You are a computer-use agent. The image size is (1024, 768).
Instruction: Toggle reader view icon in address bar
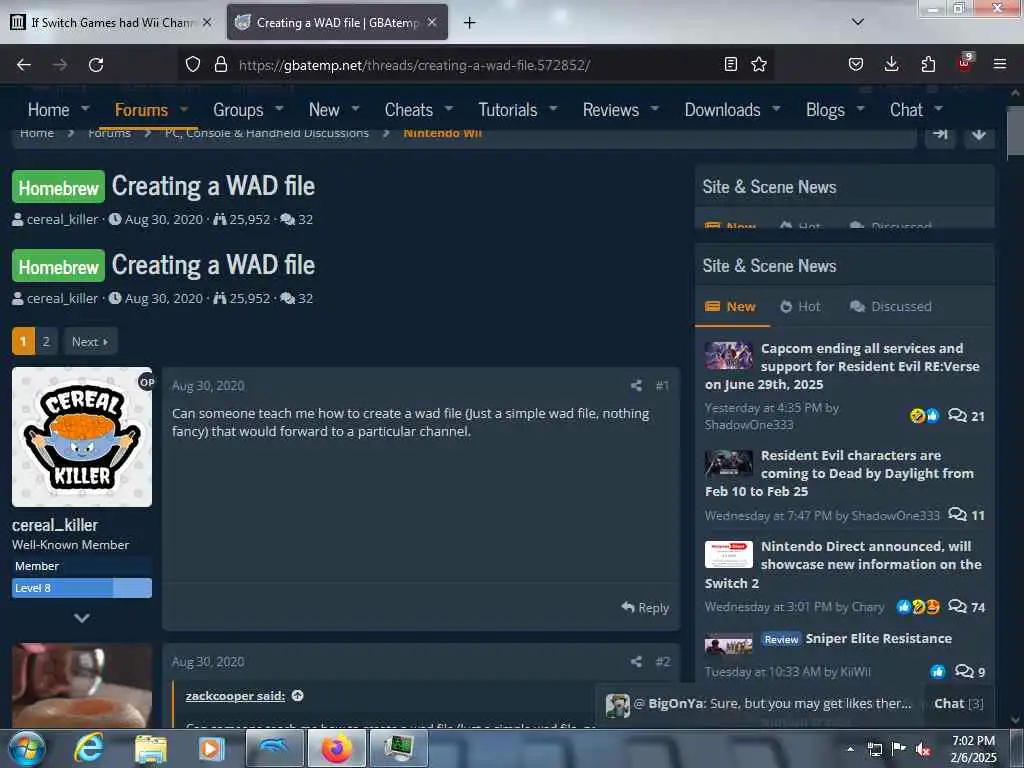pyautogui.click(x=731, y=64)
